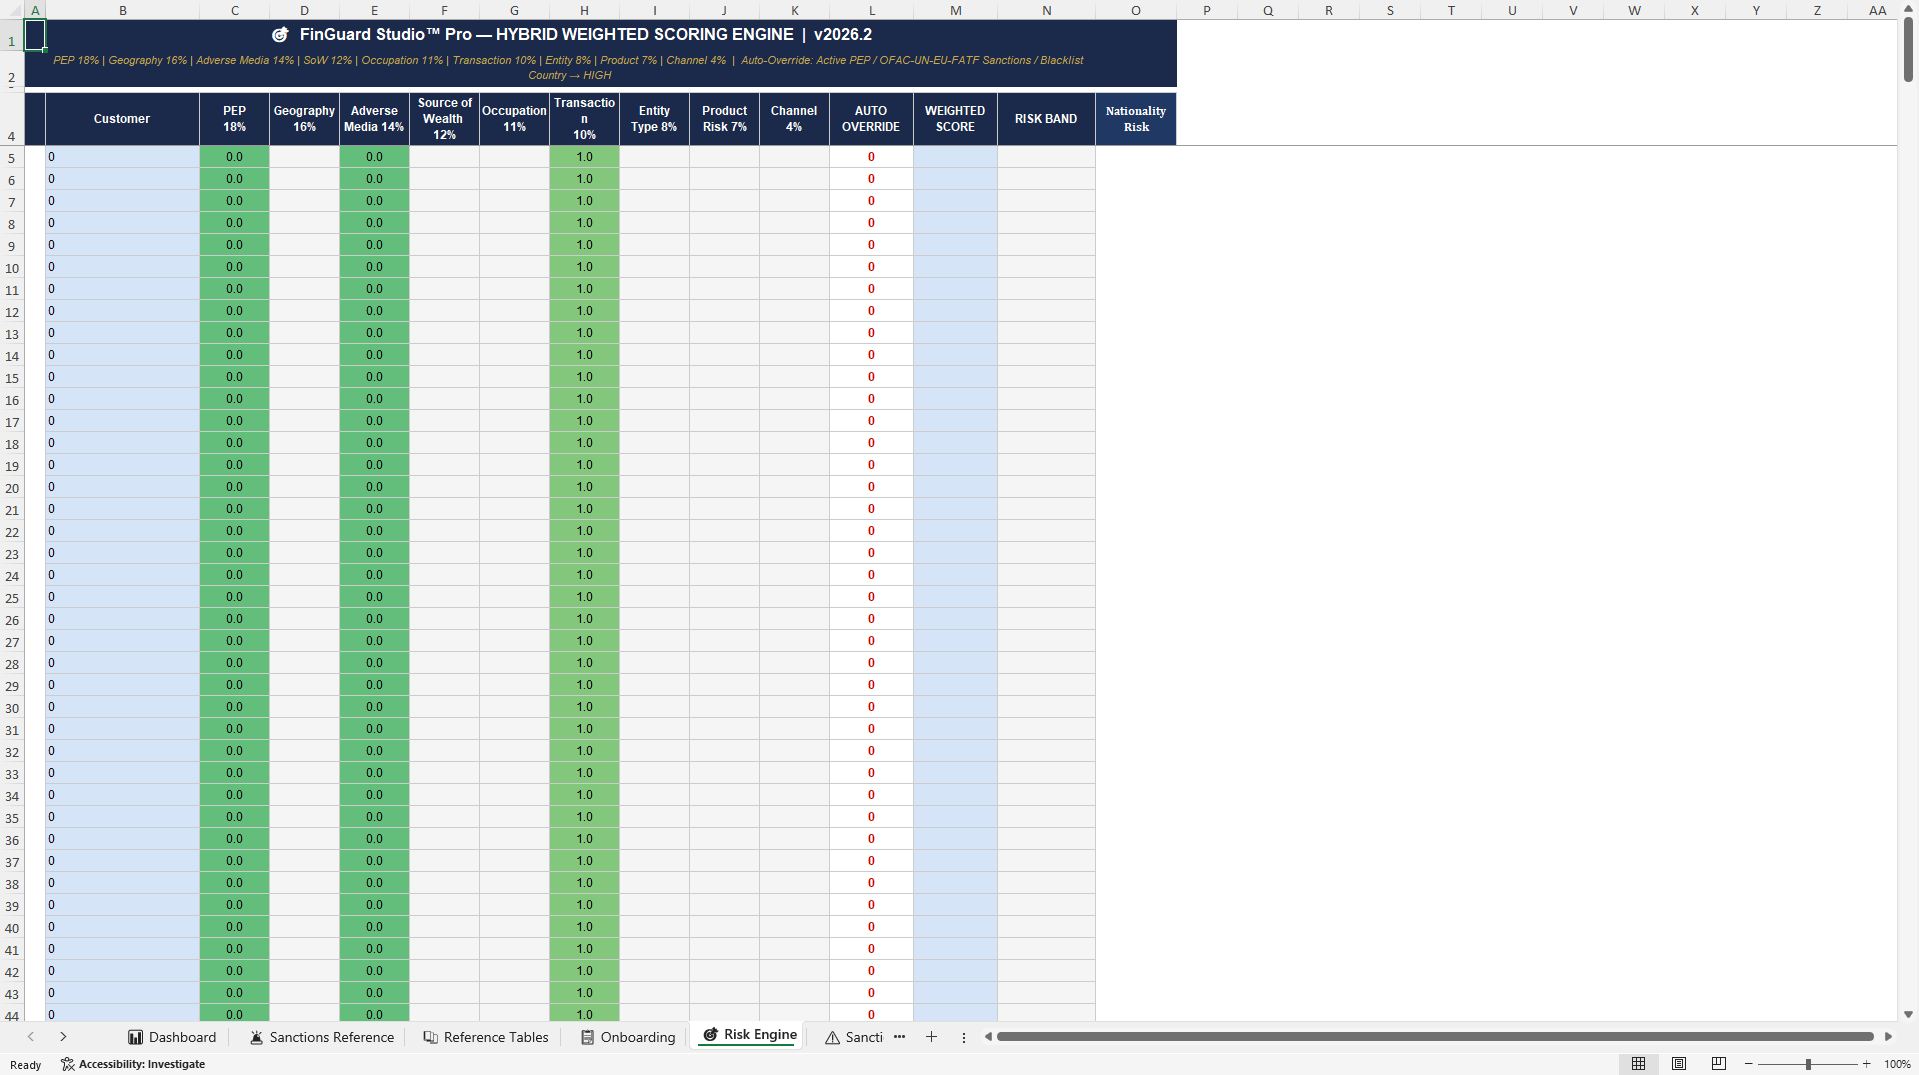
Task: Select column AA header
Action: 1877,10
